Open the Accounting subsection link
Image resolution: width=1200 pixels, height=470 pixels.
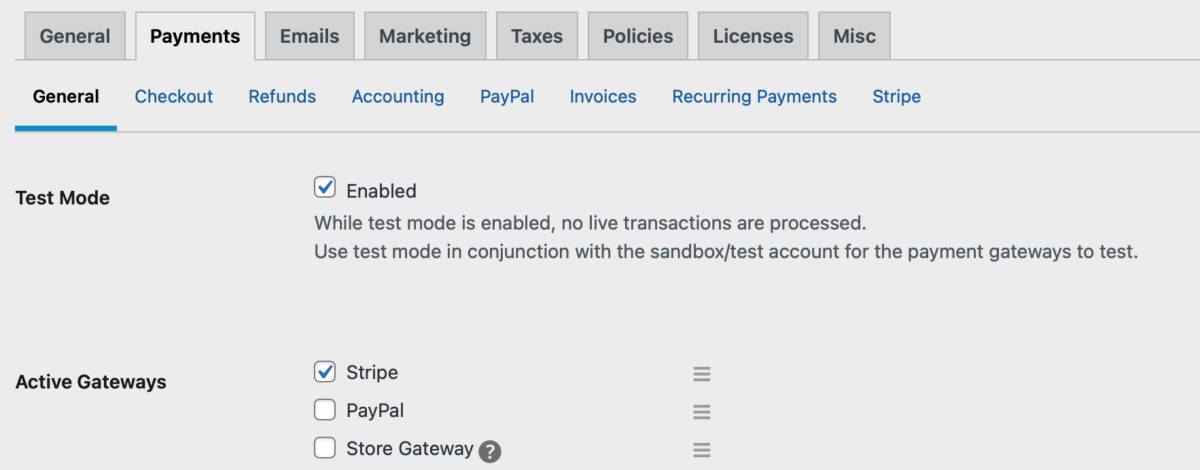point(398,97)
